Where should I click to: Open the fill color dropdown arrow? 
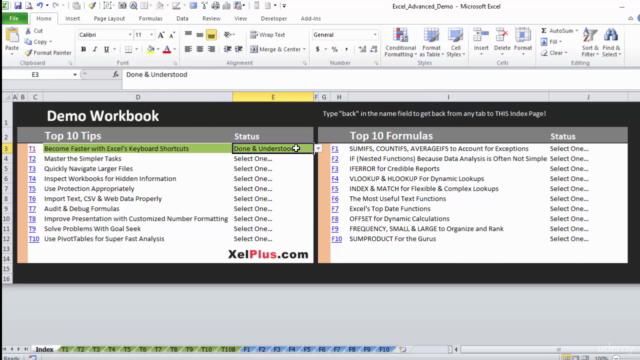(158, 49)
